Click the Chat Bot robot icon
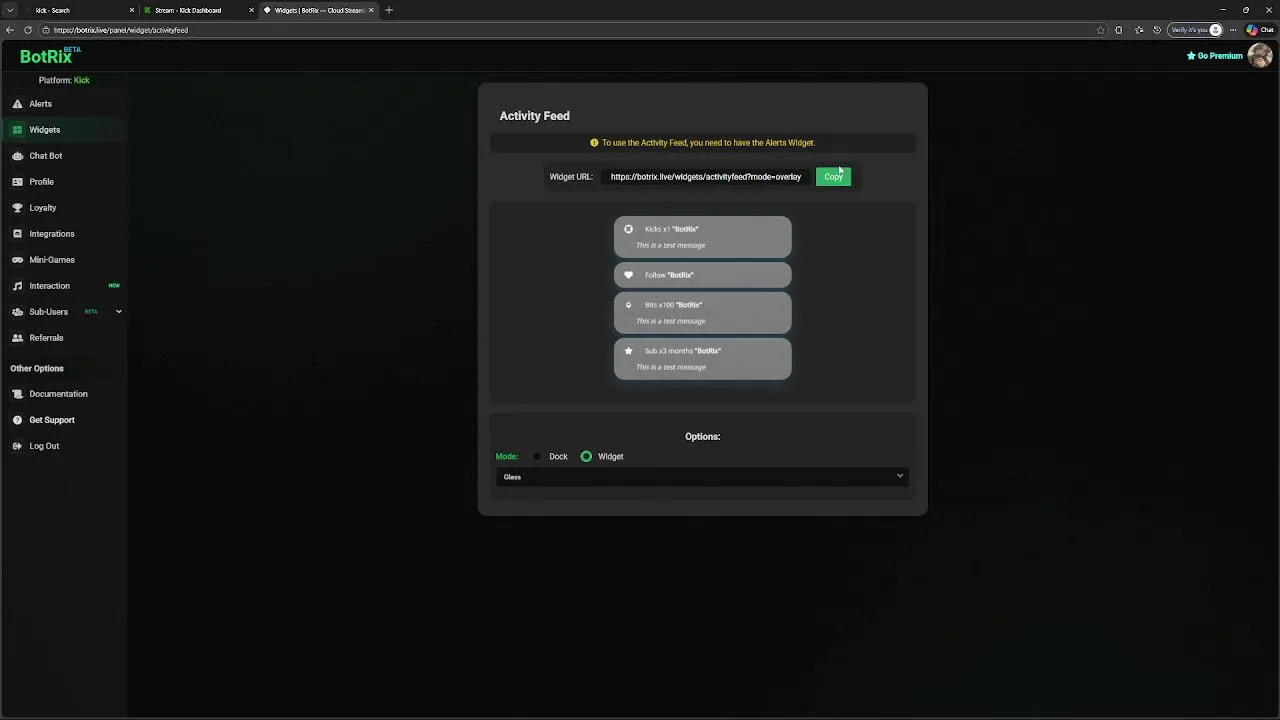Screen dimensions: 1280x720 point(17,156)
